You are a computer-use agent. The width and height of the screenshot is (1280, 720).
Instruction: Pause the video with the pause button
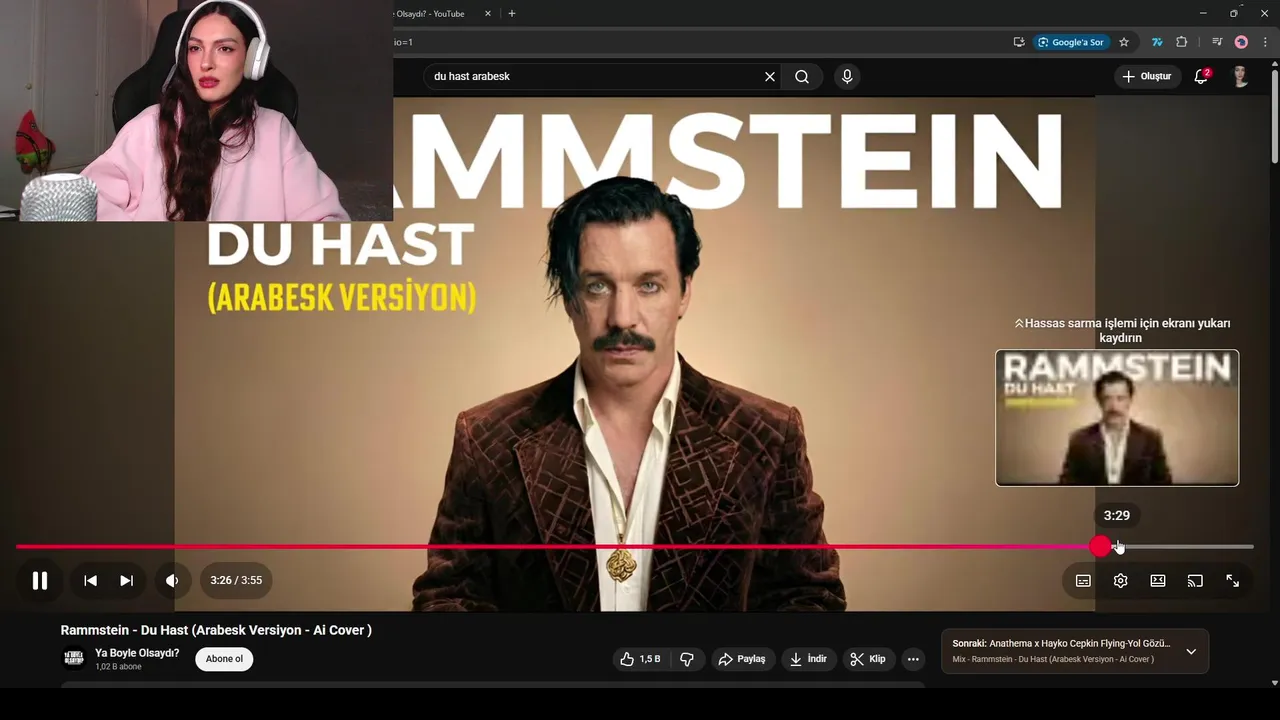coord(40,580)
